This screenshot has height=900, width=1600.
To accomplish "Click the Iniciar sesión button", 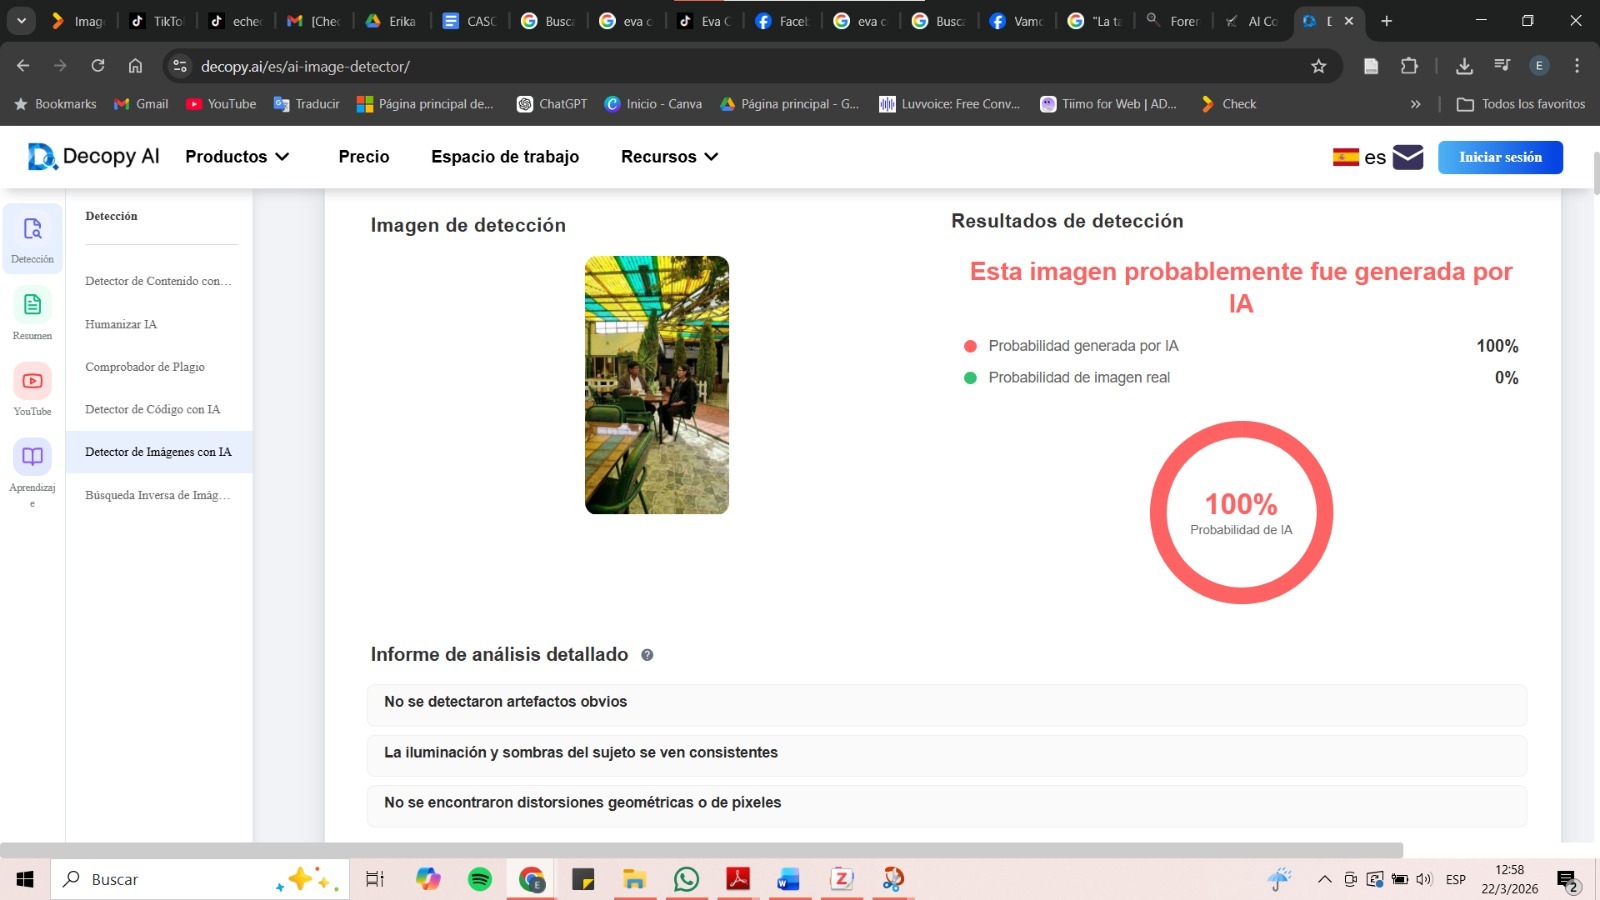I will coord(1500,157).
